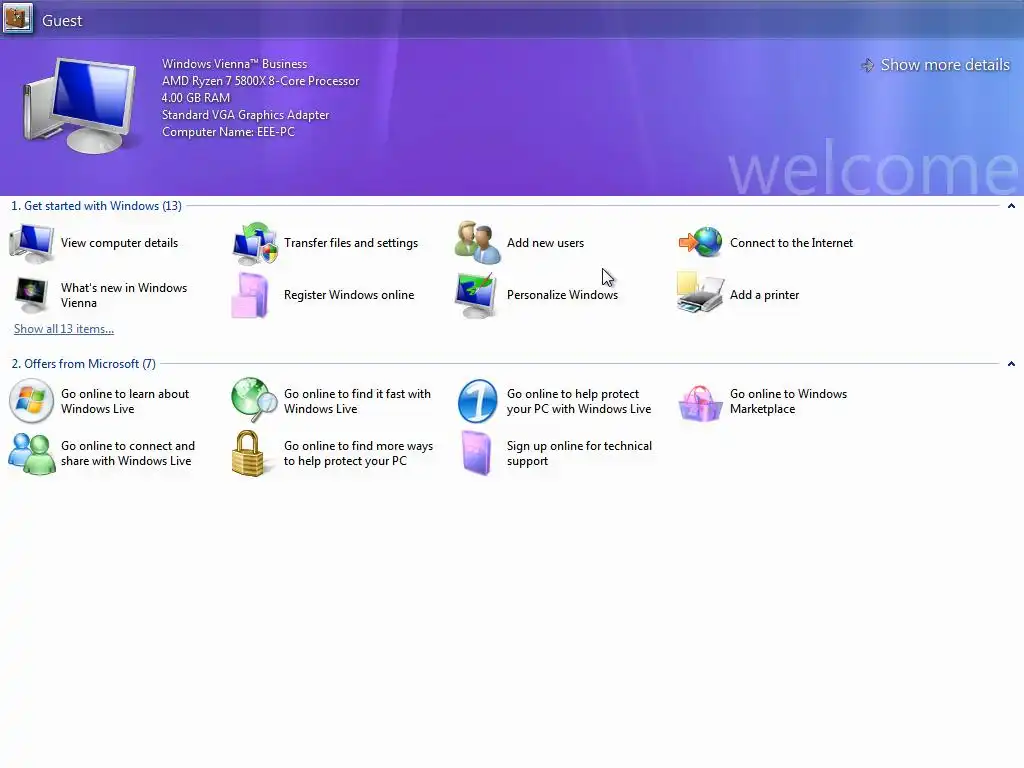This screenshot has width=1024, height=768.
Task: Open Go online to learn about Windows Live
Action: [125, 401]
